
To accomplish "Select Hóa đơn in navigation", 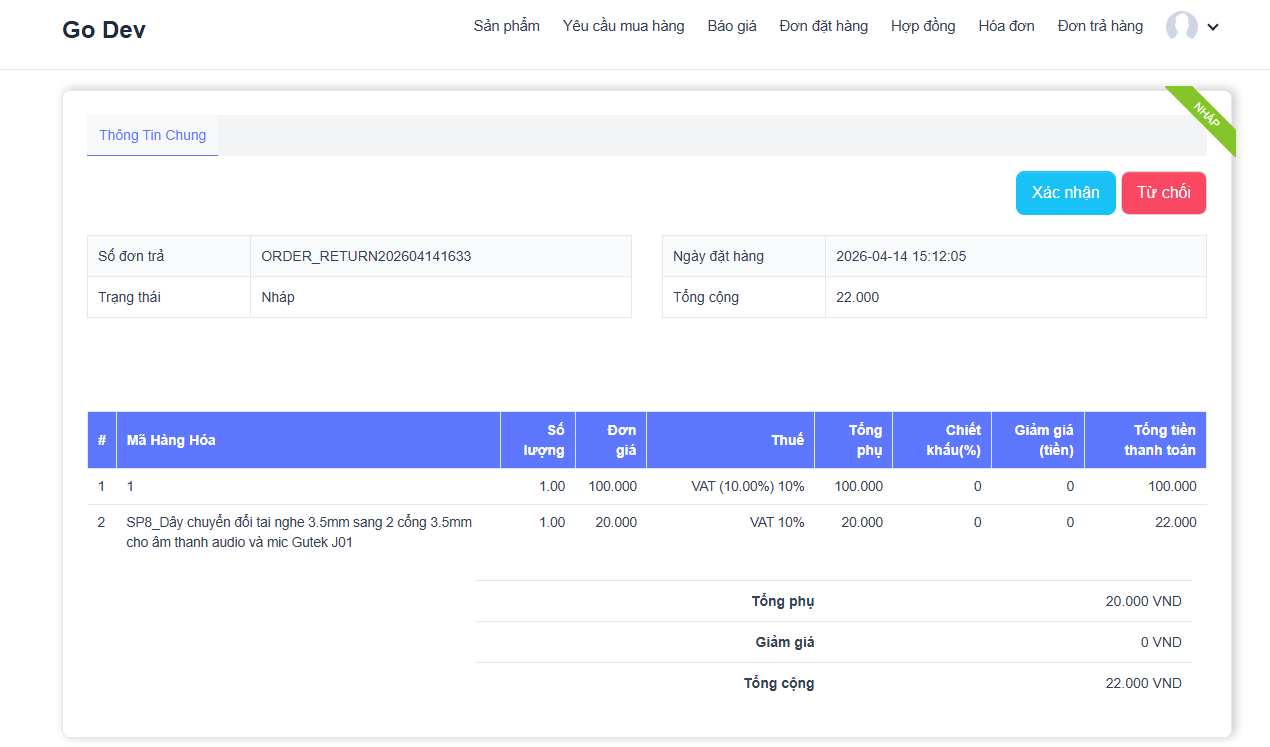I will coord(1006,26).
